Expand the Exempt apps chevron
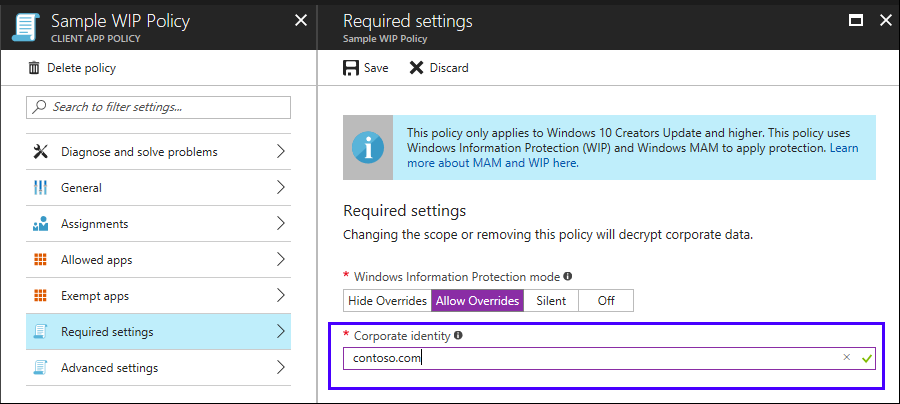The height and width of the screenshot is (404, 900). [x=280, y=296]
